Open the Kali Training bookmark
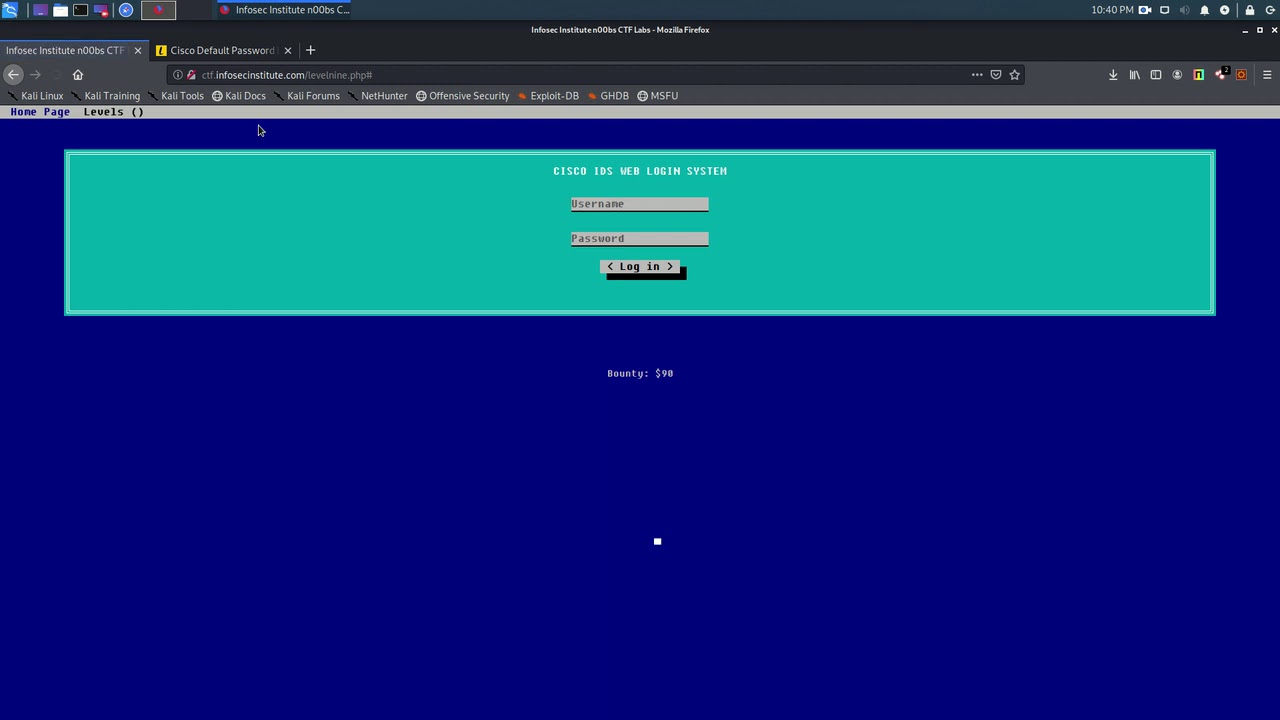The width and height of the screenshot is (1280, 720). [x=105, y=96]
